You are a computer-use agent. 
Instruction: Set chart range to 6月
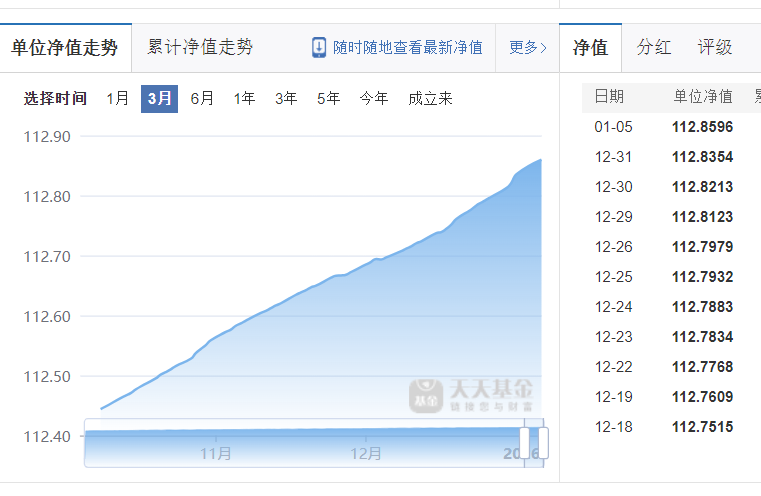(x=202, y=98)
